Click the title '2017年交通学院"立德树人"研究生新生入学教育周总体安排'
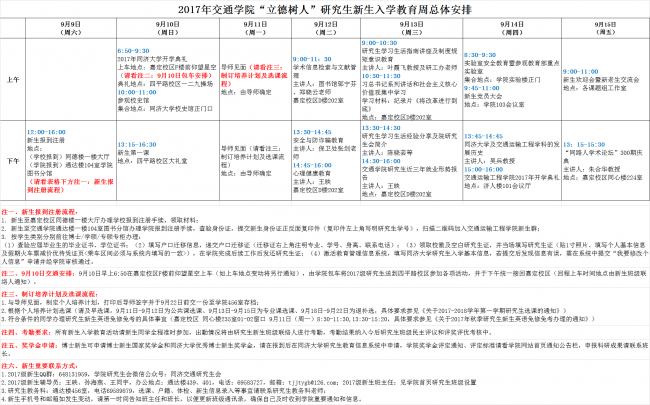This screenshot has height=405, width=650. pos(325,10)
